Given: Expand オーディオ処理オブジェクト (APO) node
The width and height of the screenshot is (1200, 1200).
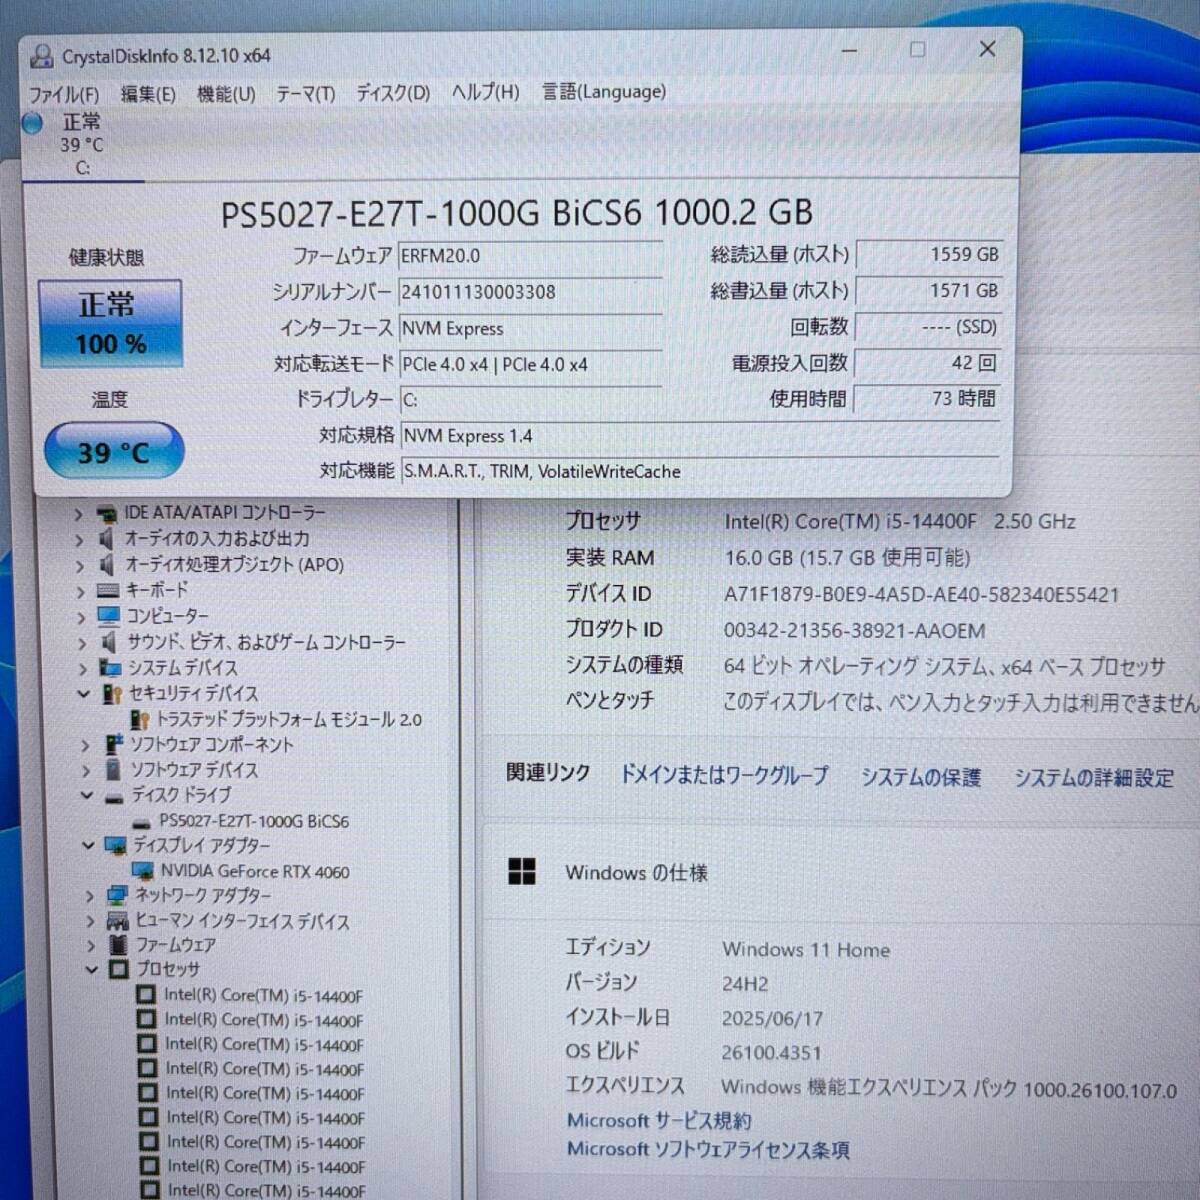Looking at the screenshot, I should (x=80, y=566).
